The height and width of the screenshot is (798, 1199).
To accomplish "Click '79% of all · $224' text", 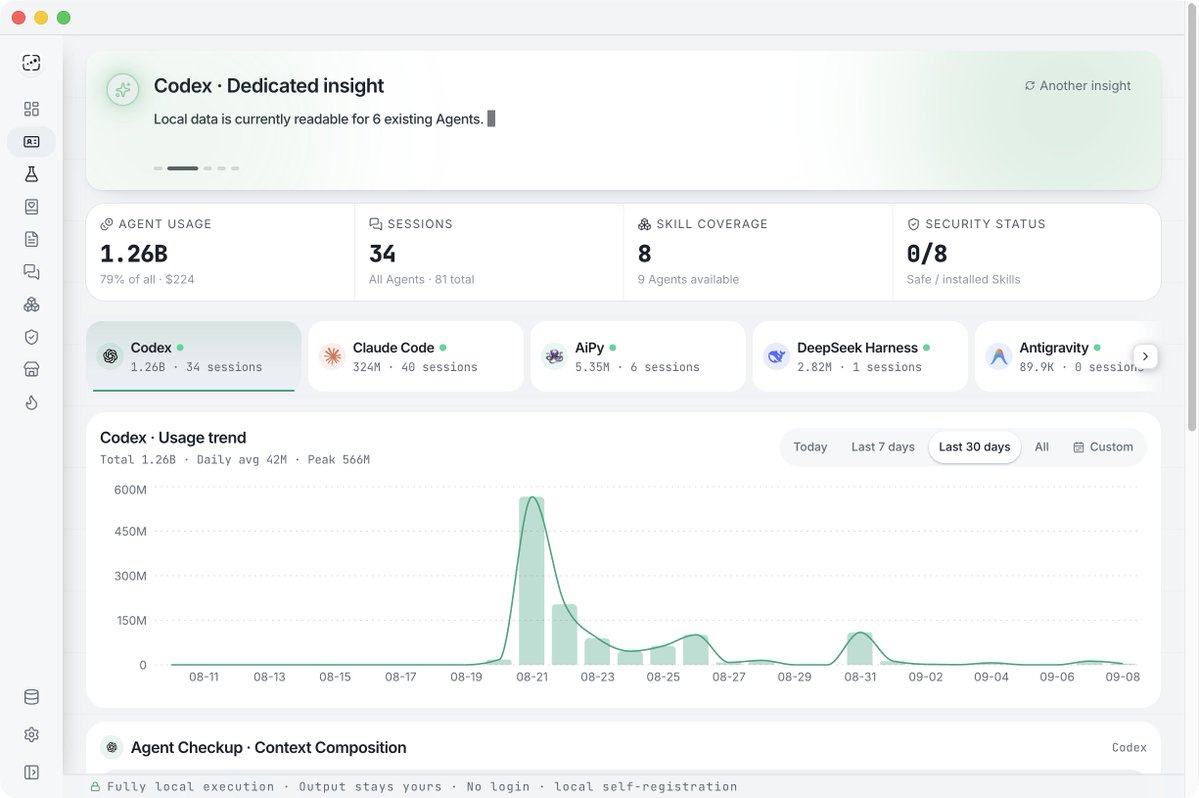I will [x=147, y=280].
